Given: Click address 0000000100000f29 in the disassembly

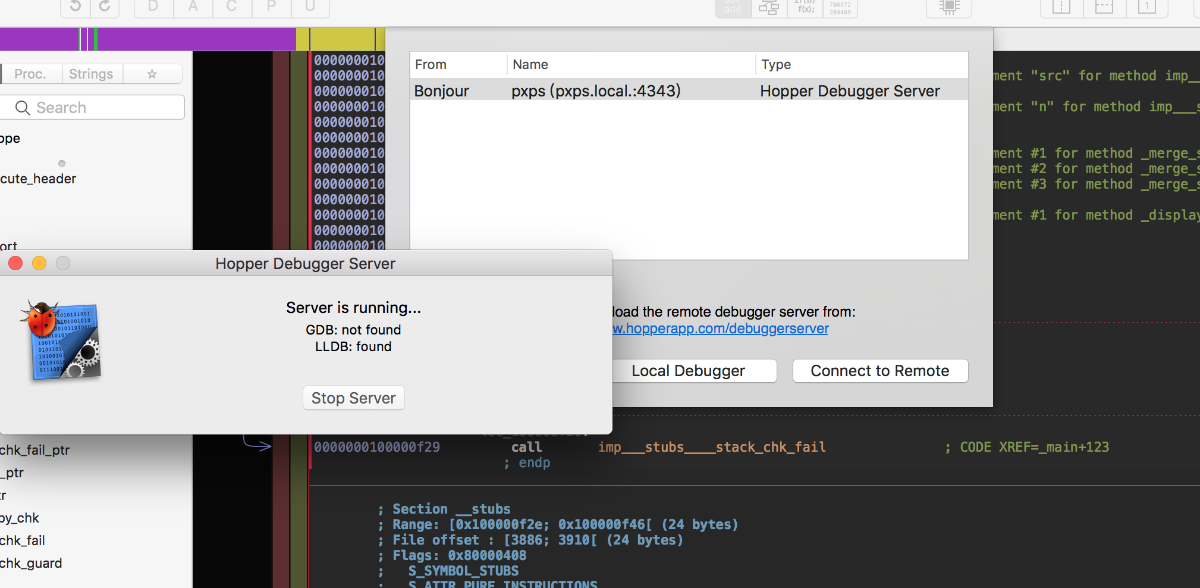Looking at the screenshot, I should click(x=377, y=447).
